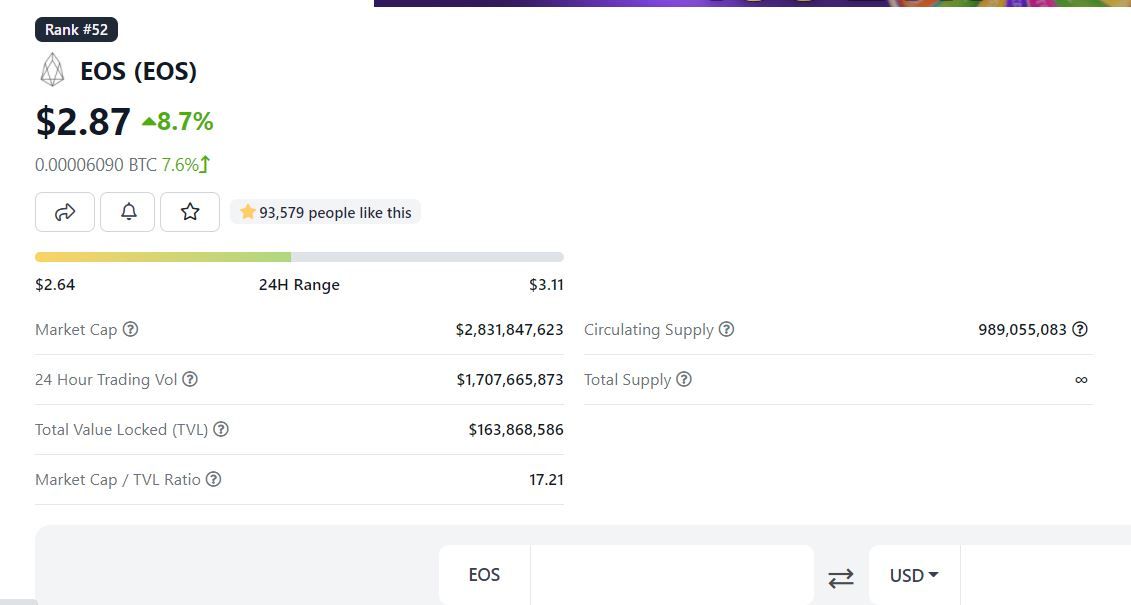Click Total Supply help icon
1131x605 pixels.
[684, 379]
